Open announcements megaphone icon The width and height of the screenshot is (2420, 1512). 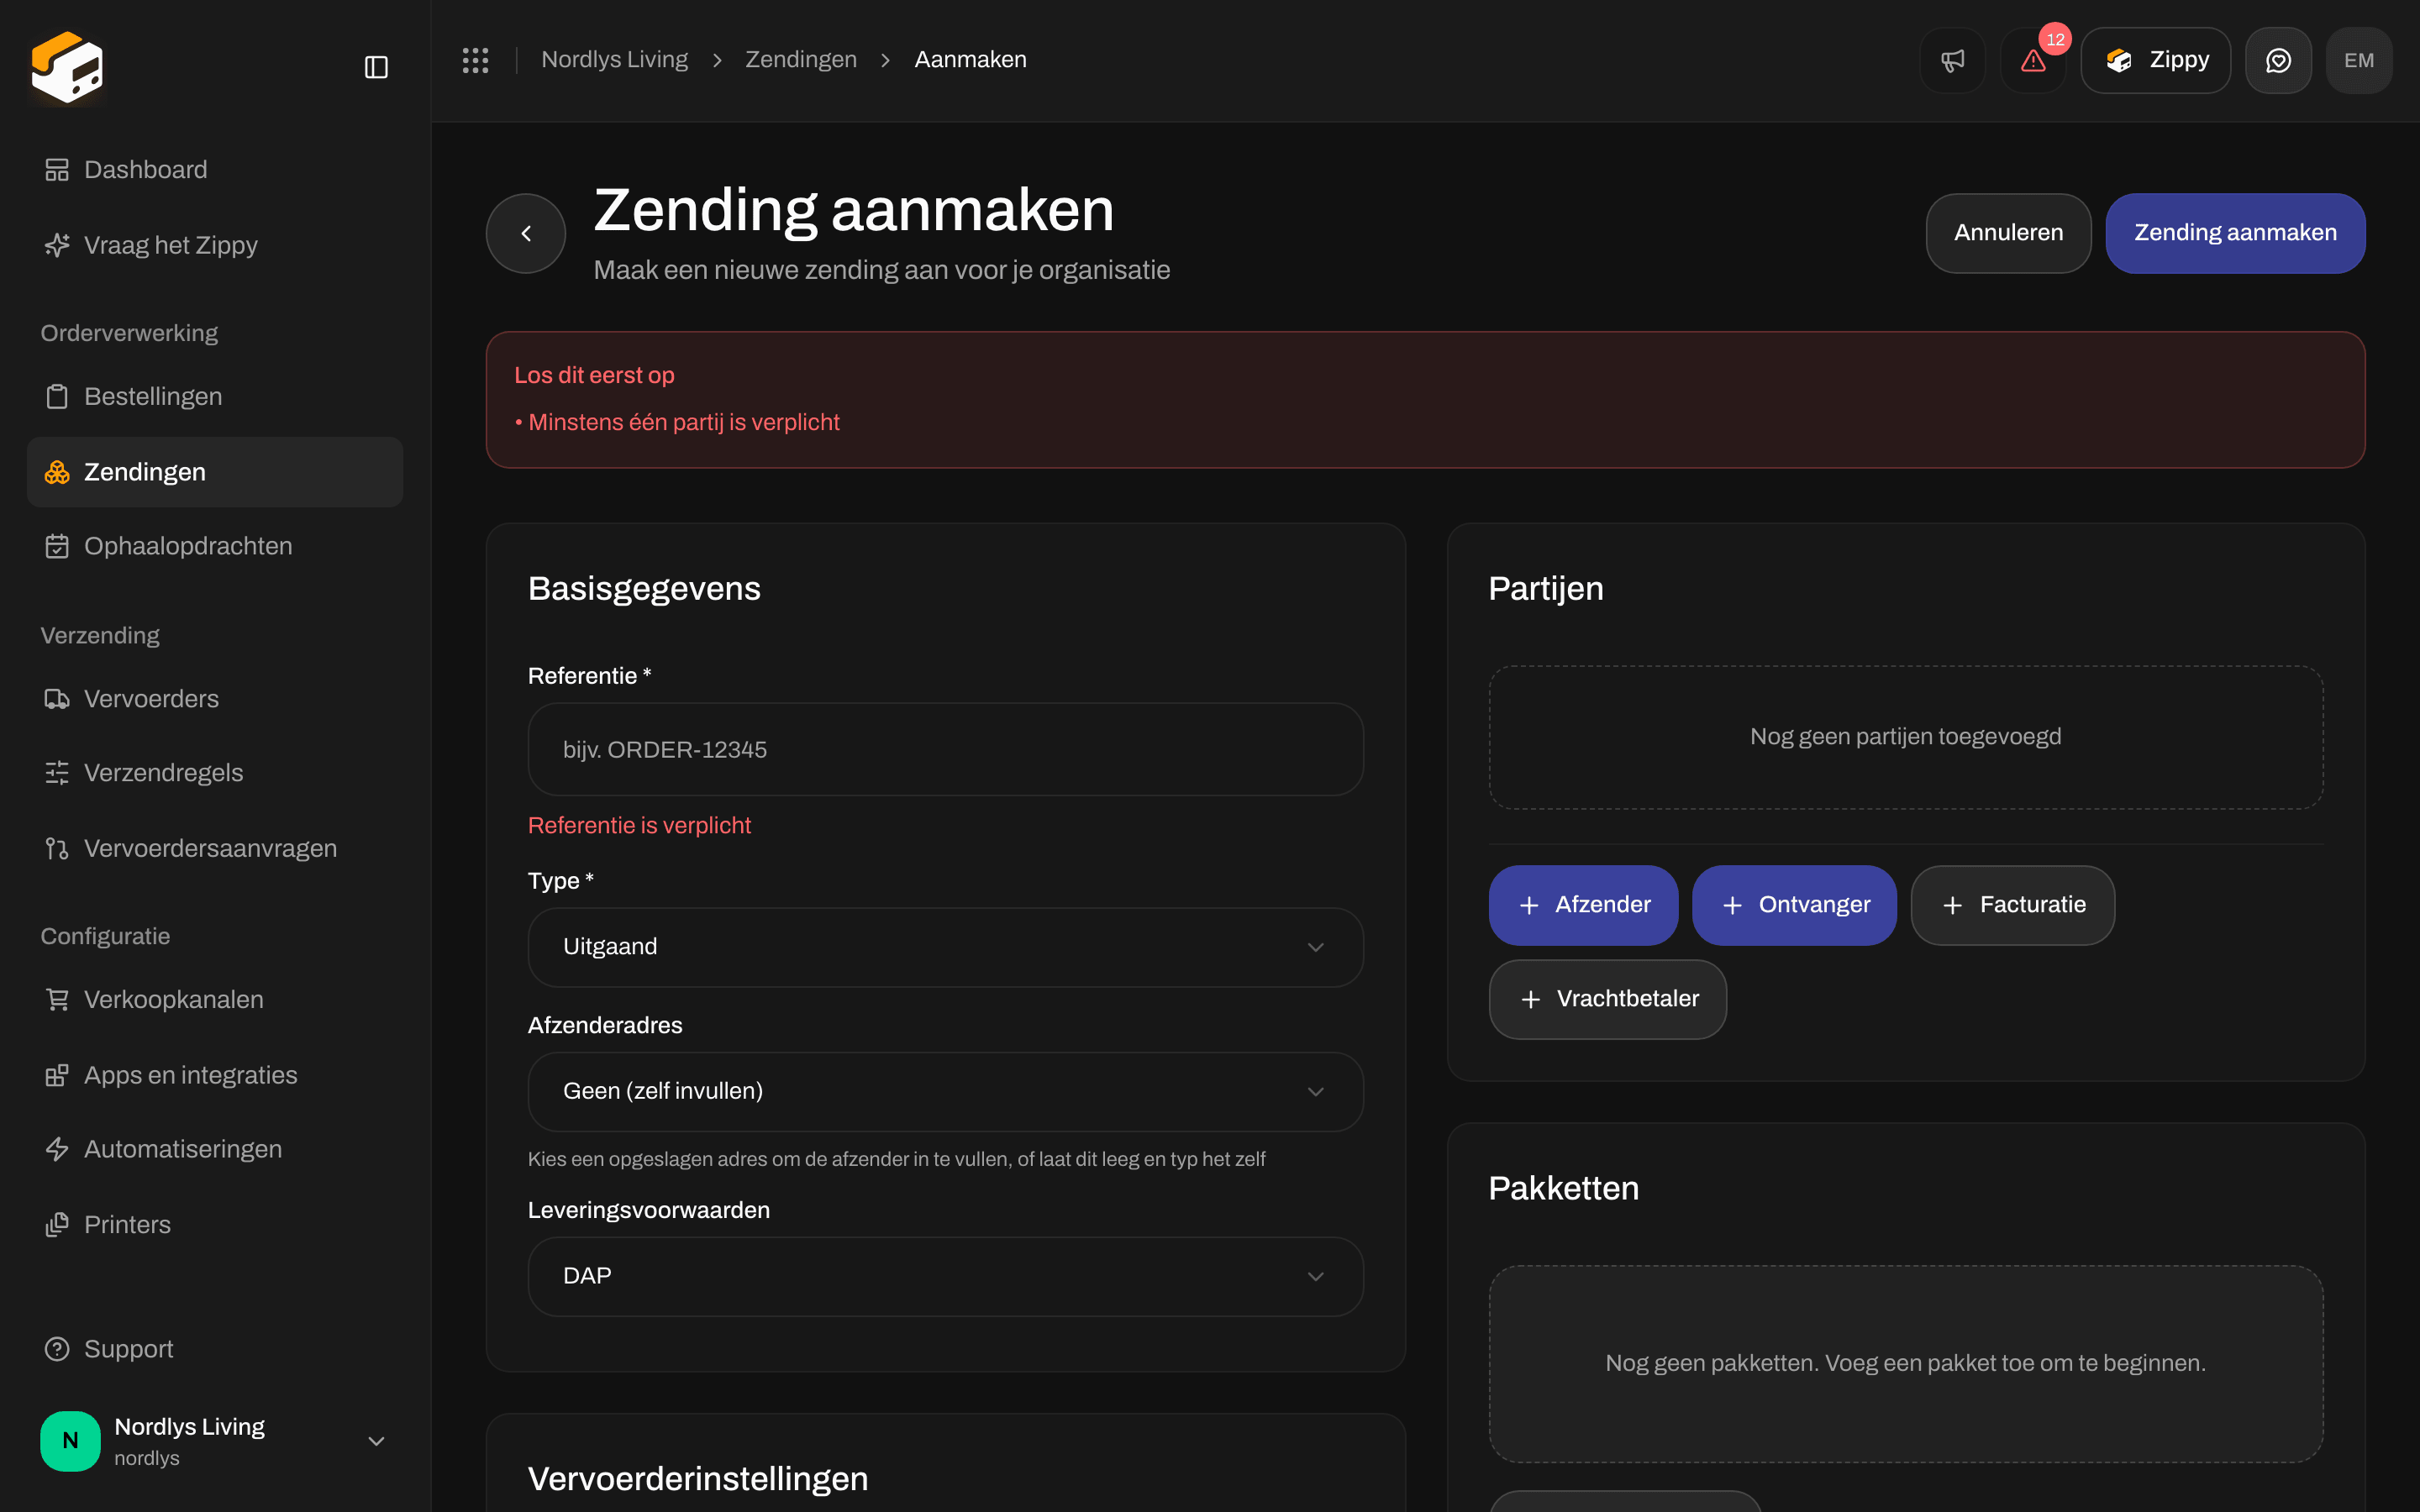1952,60
